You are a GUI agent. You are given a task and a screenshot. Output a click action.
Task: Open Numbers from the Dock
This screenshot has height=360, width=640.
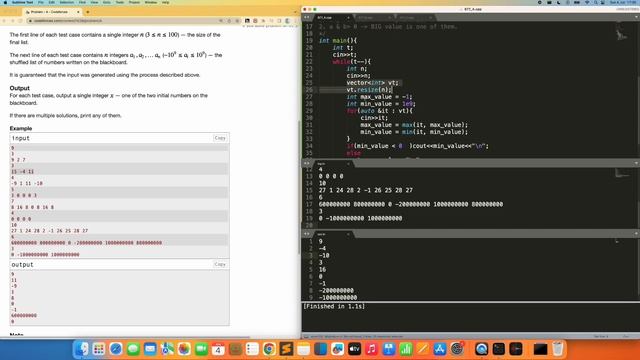pyautogui.click(x=406, y=349)
